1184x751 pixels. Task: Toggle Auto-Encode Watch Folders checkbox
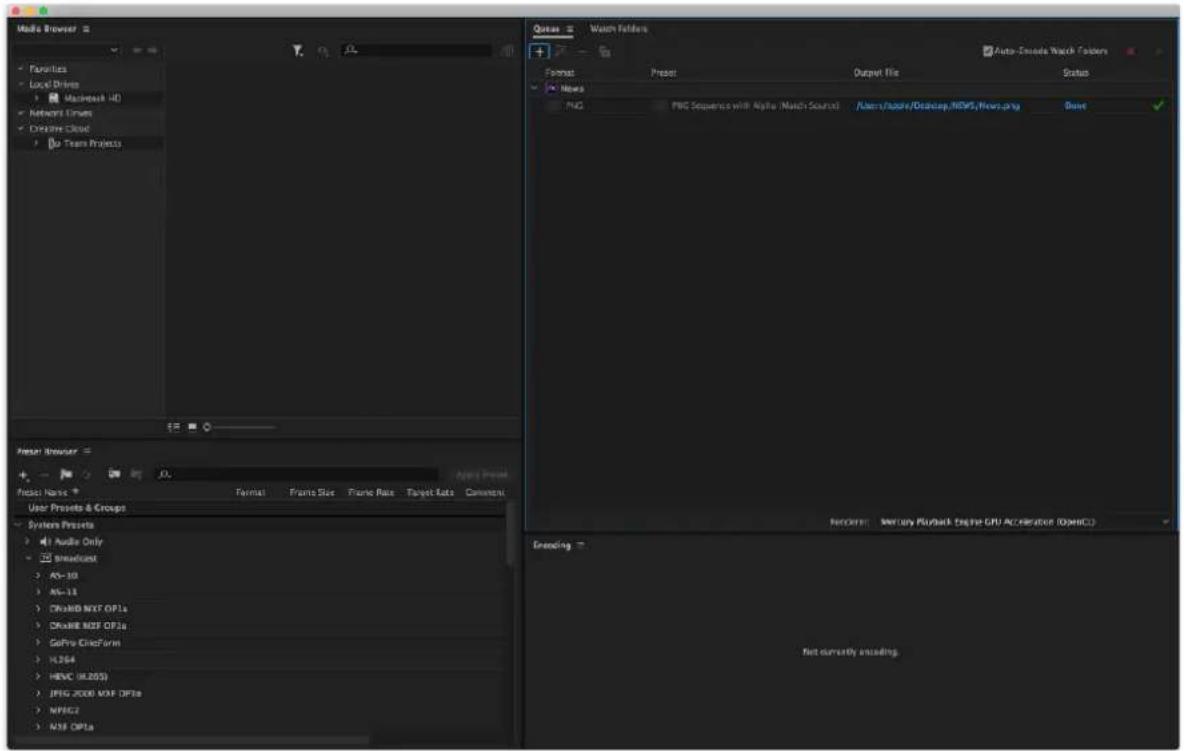tap(988, 51)
